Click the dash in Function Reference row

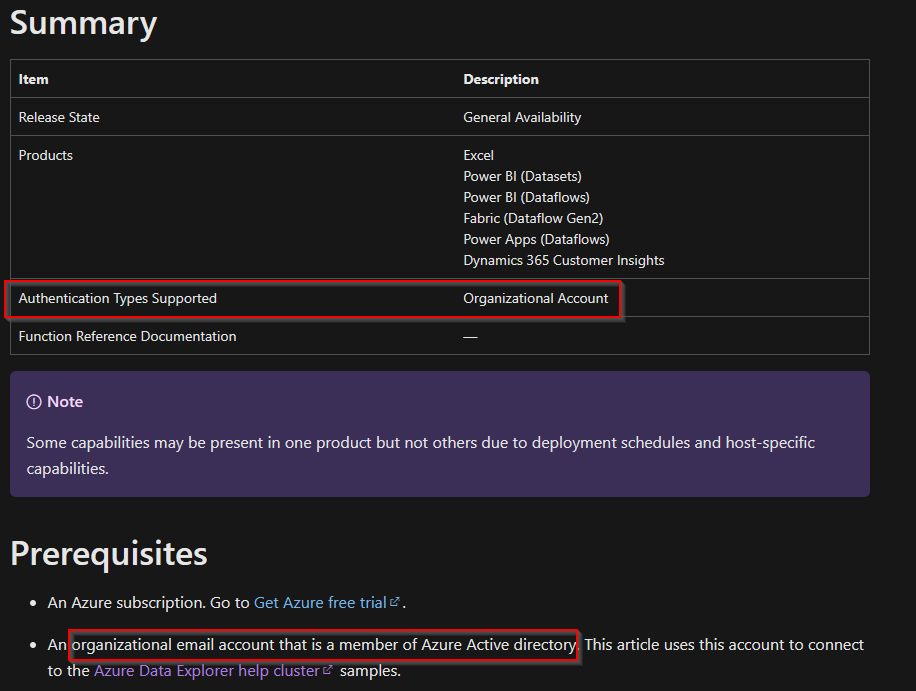point(470,337)
